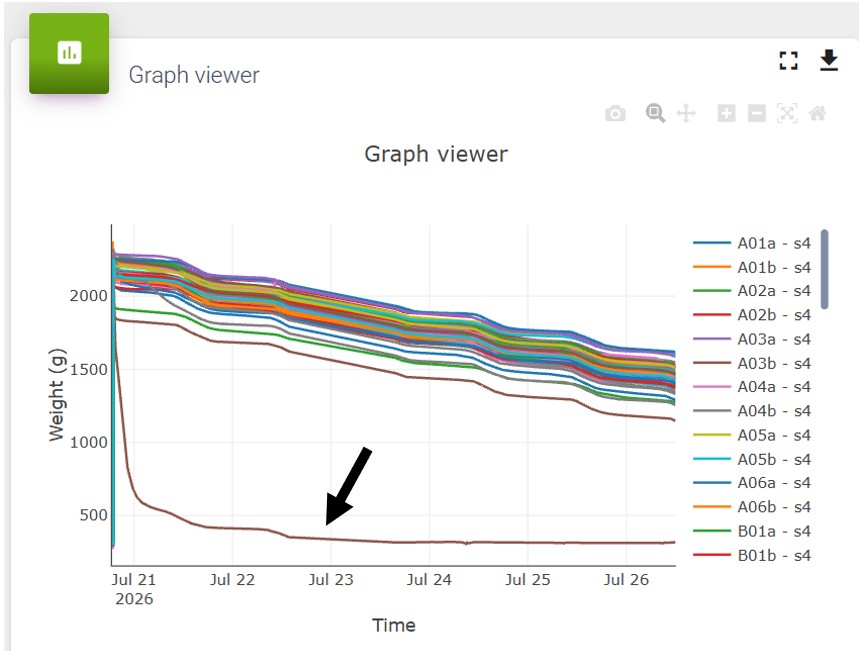Toggle the A04b - s4 series
Image resolution: width=860 pixels, height=651 pixels.
coord(752,411)
